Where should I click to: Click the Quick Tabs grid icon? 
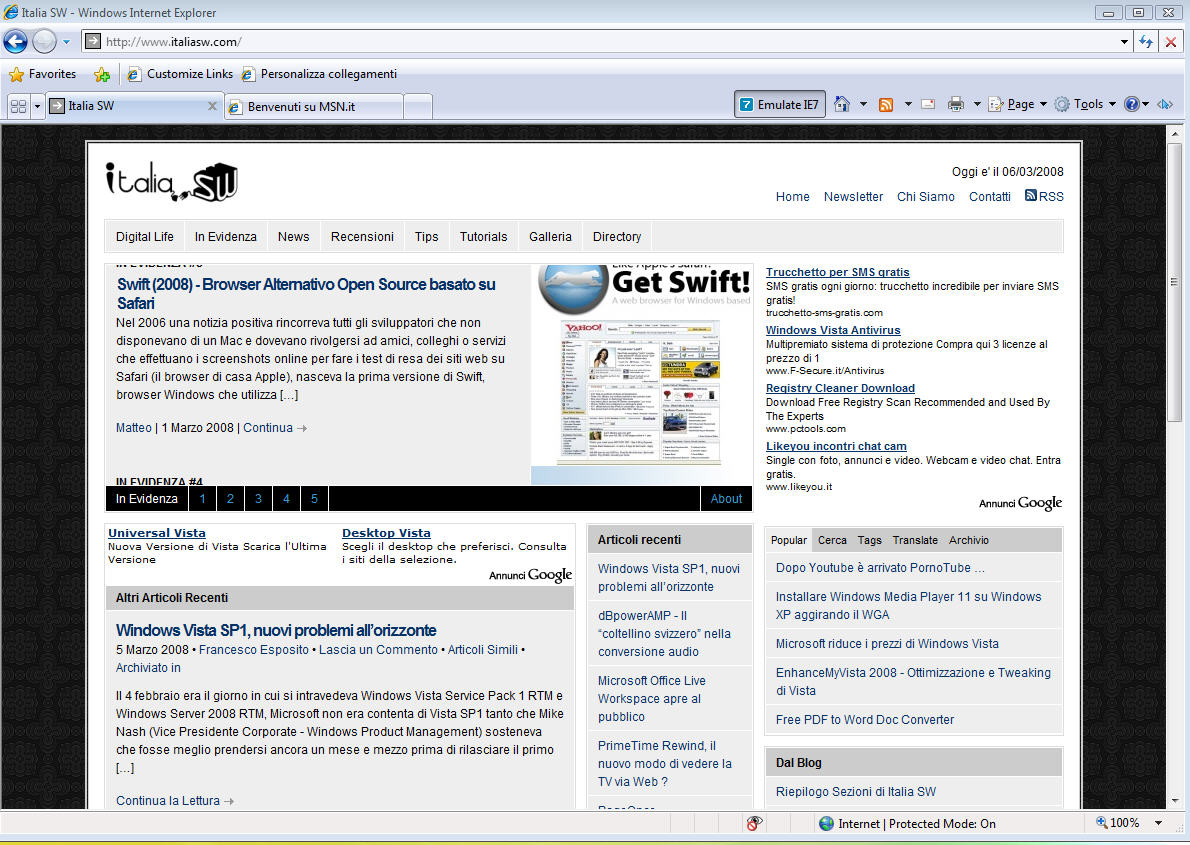click(x=18, y=106)
